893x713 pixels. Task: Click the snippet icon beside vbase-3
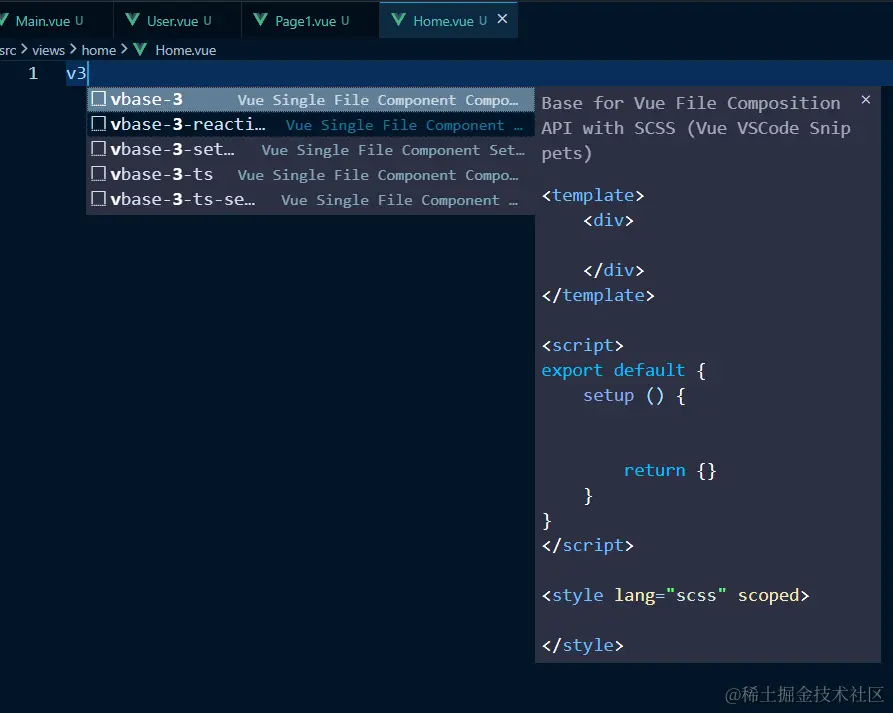[99, 99]
